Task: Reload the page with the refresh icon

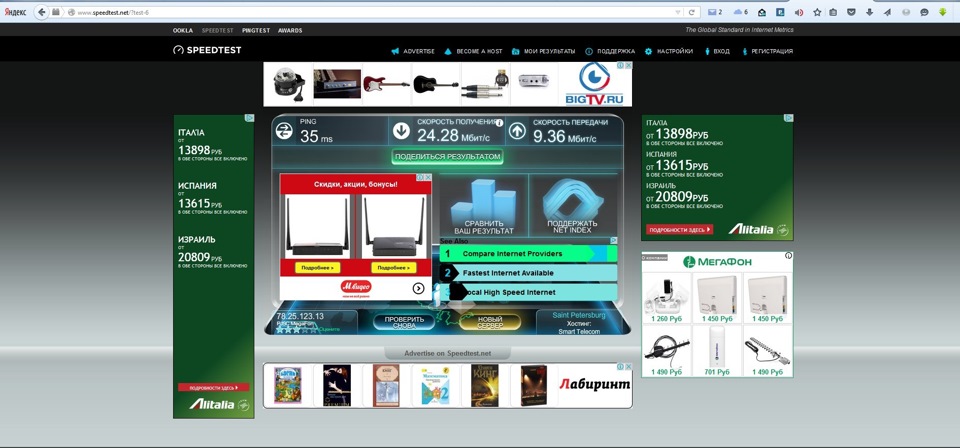Action: [x=692, y=12]
